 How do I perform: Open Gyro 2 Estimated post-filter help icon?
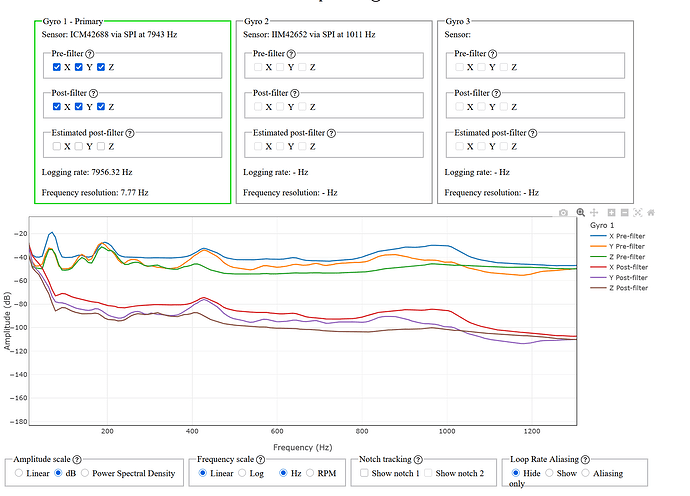click(331, 133)
